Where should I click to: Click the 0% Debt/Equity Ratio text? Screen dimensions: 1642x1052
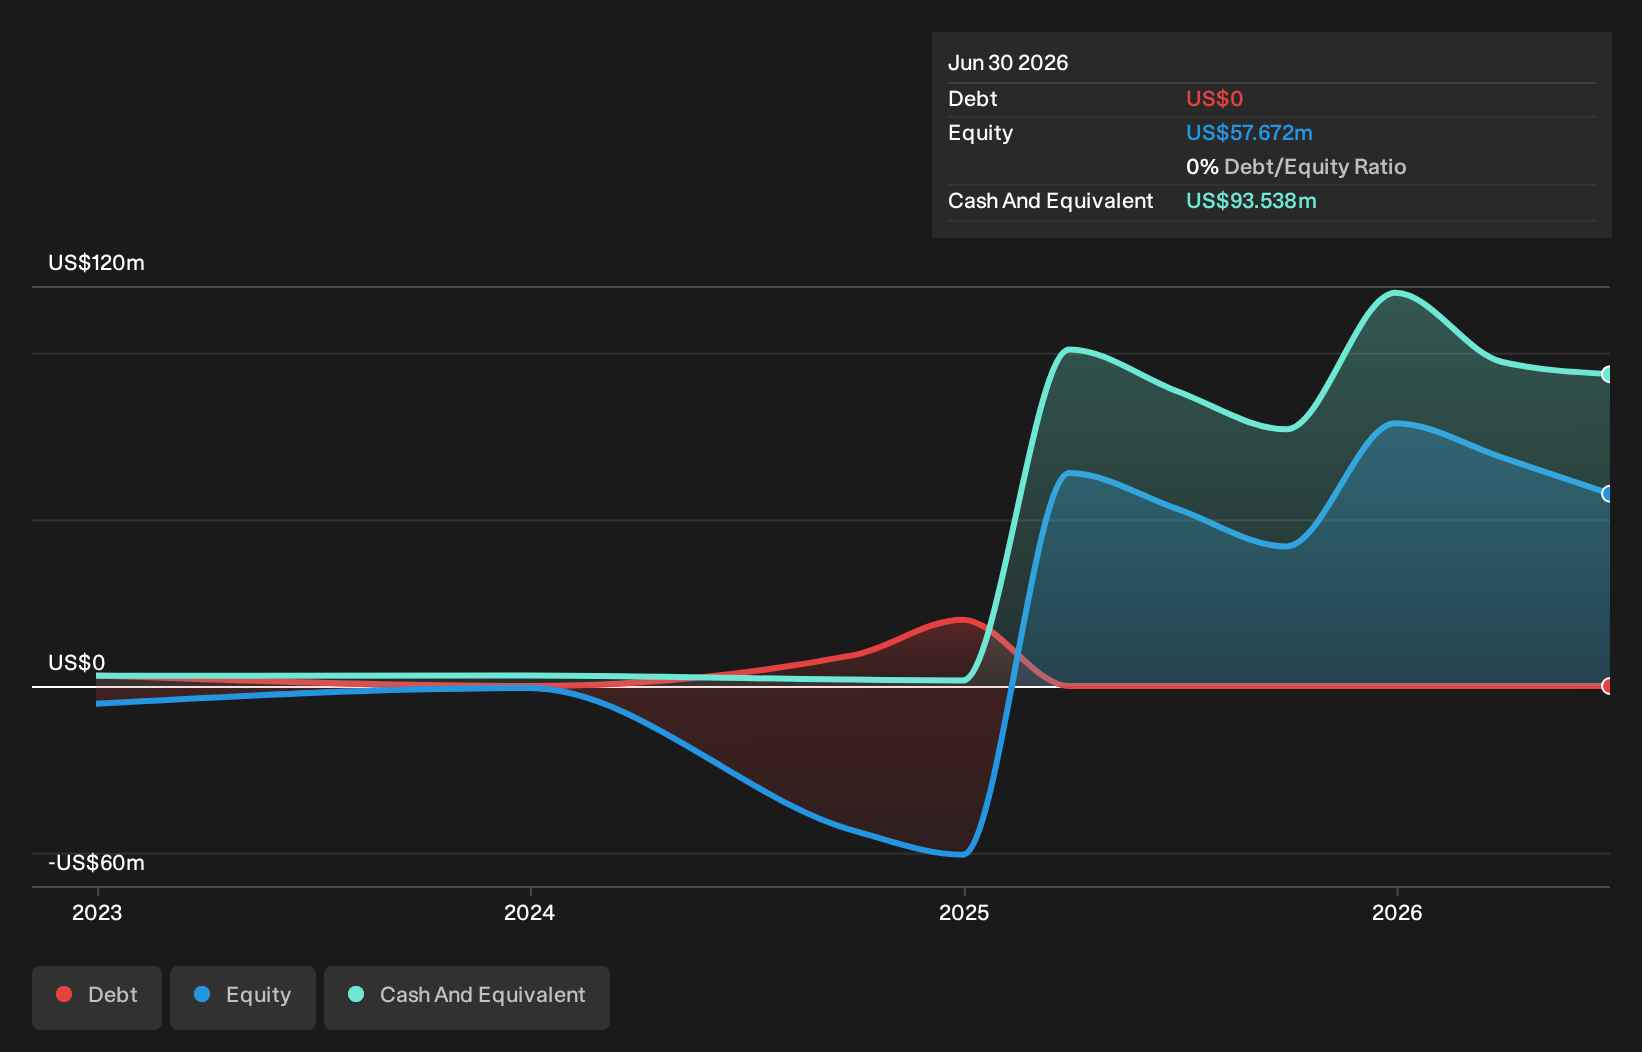pos(1296,167)
